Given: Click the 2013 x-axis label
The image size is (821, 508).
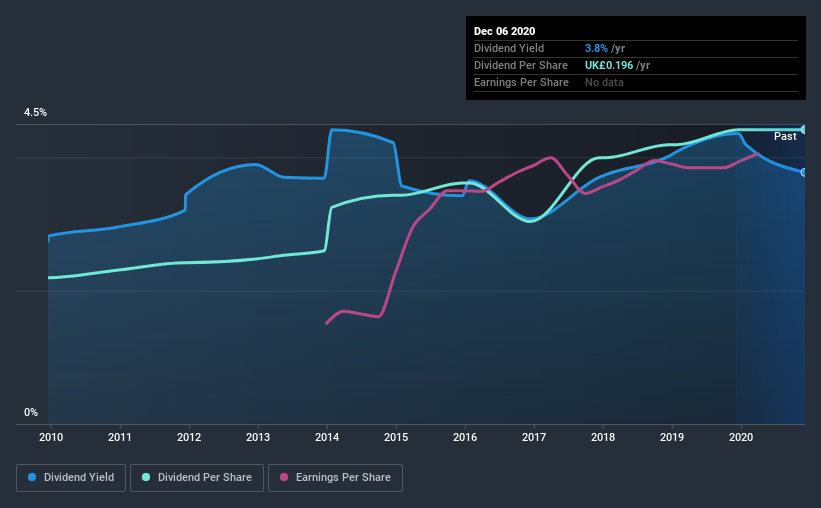Looking at the screenshot, I should (258, 437).
